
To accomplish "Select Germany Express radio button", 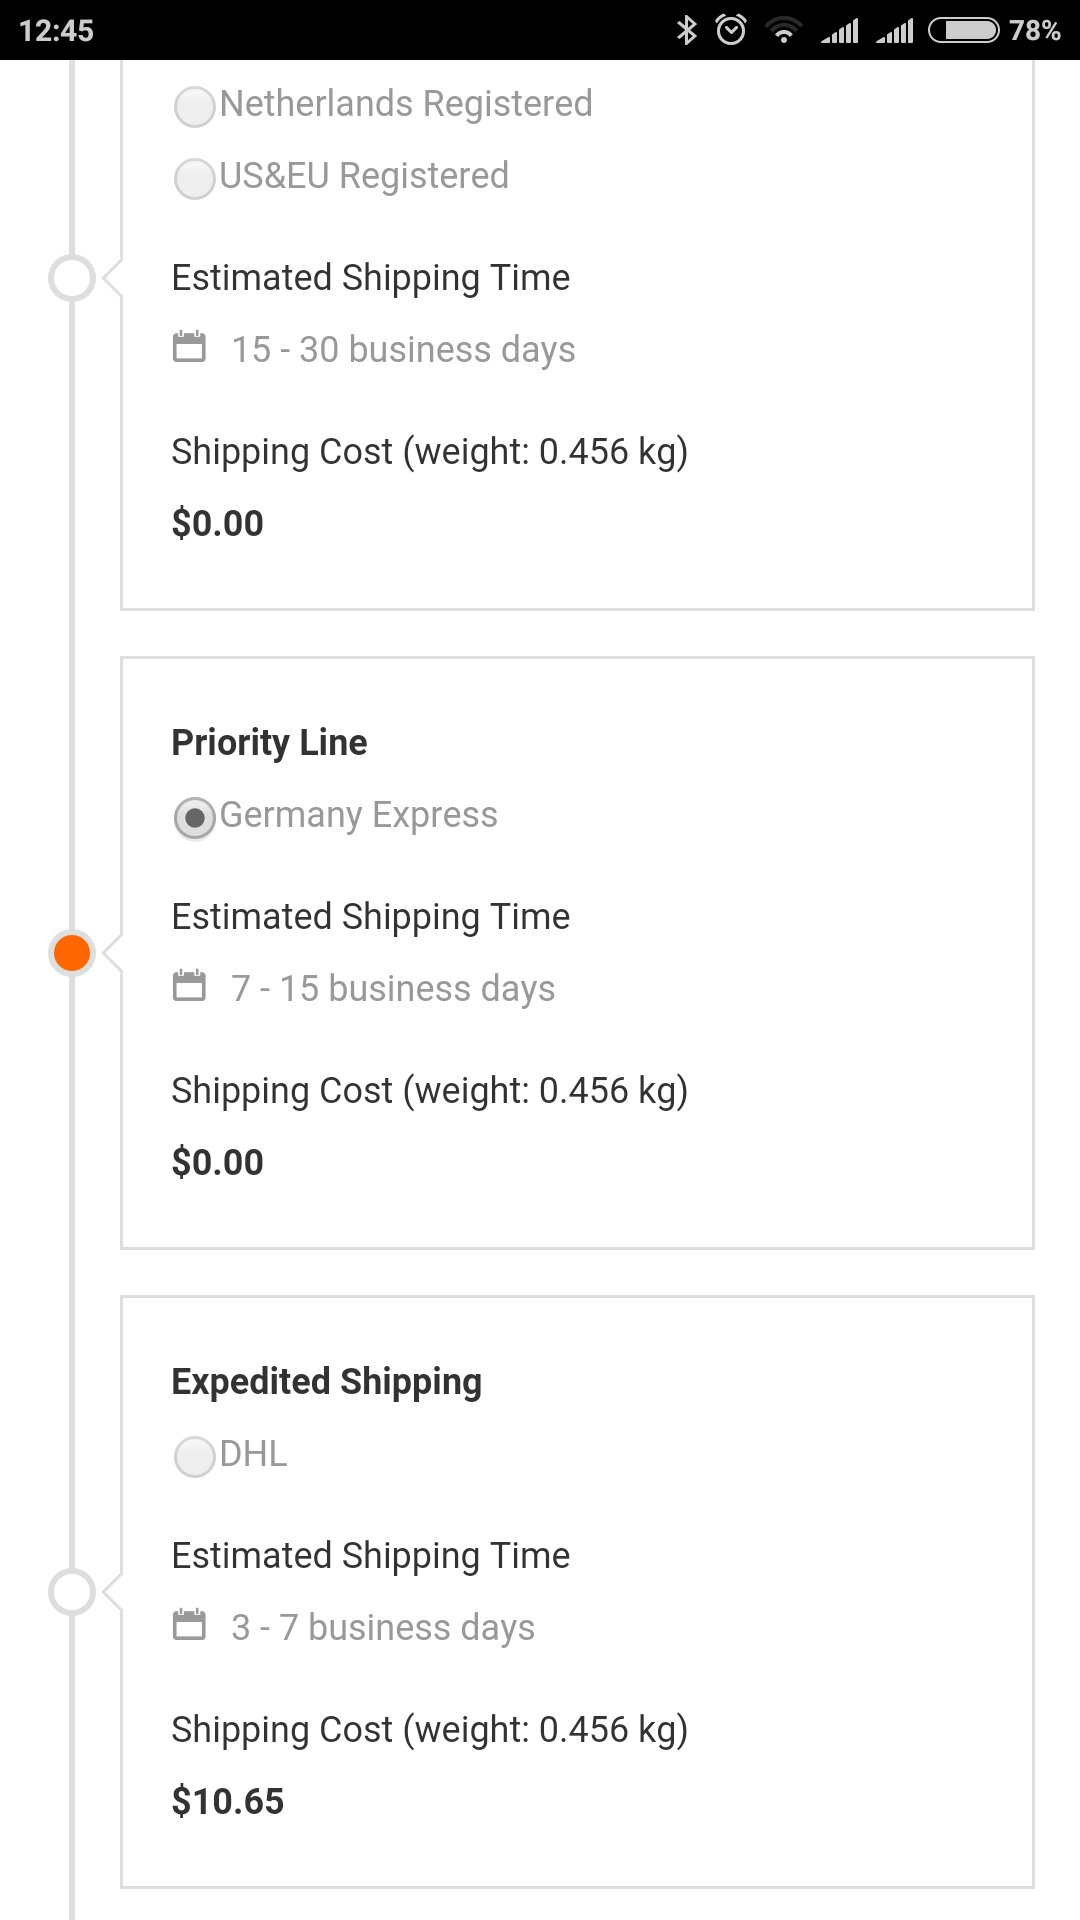I will 195,818.
